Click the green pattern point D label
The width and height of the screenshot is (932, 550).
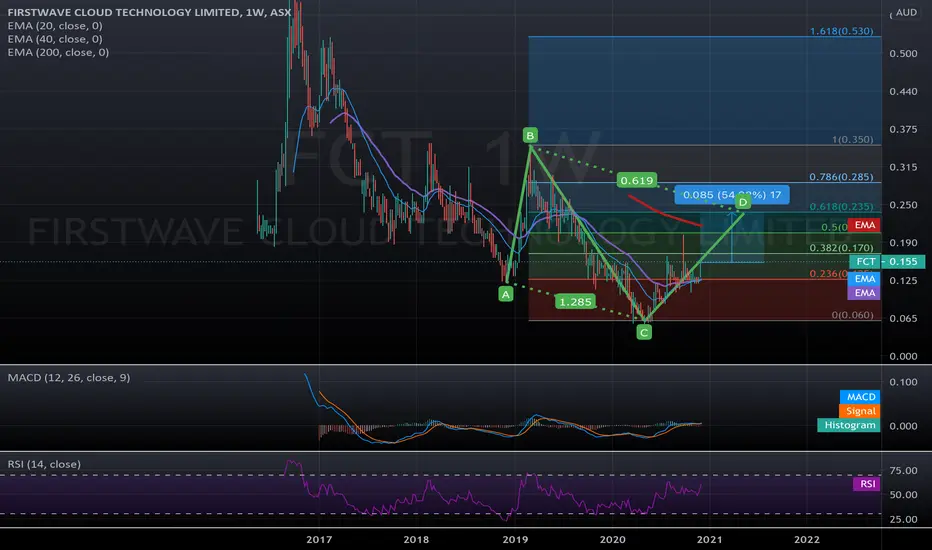tap(743, 203)
